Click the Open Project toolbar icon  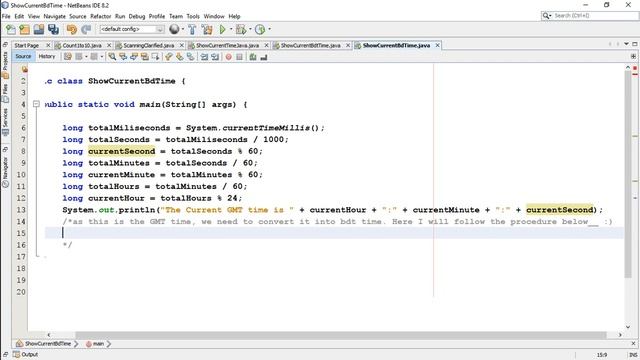click(x=39, y=29)
